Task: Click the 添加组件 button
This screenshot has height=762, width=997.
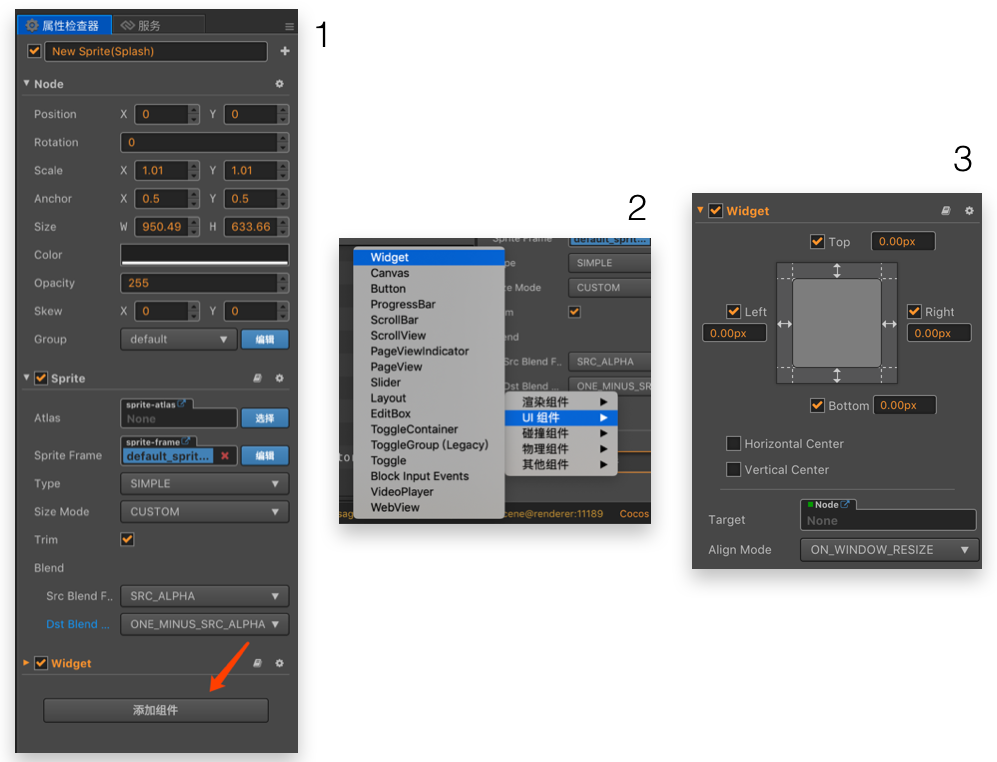Action: click(156, 710)
